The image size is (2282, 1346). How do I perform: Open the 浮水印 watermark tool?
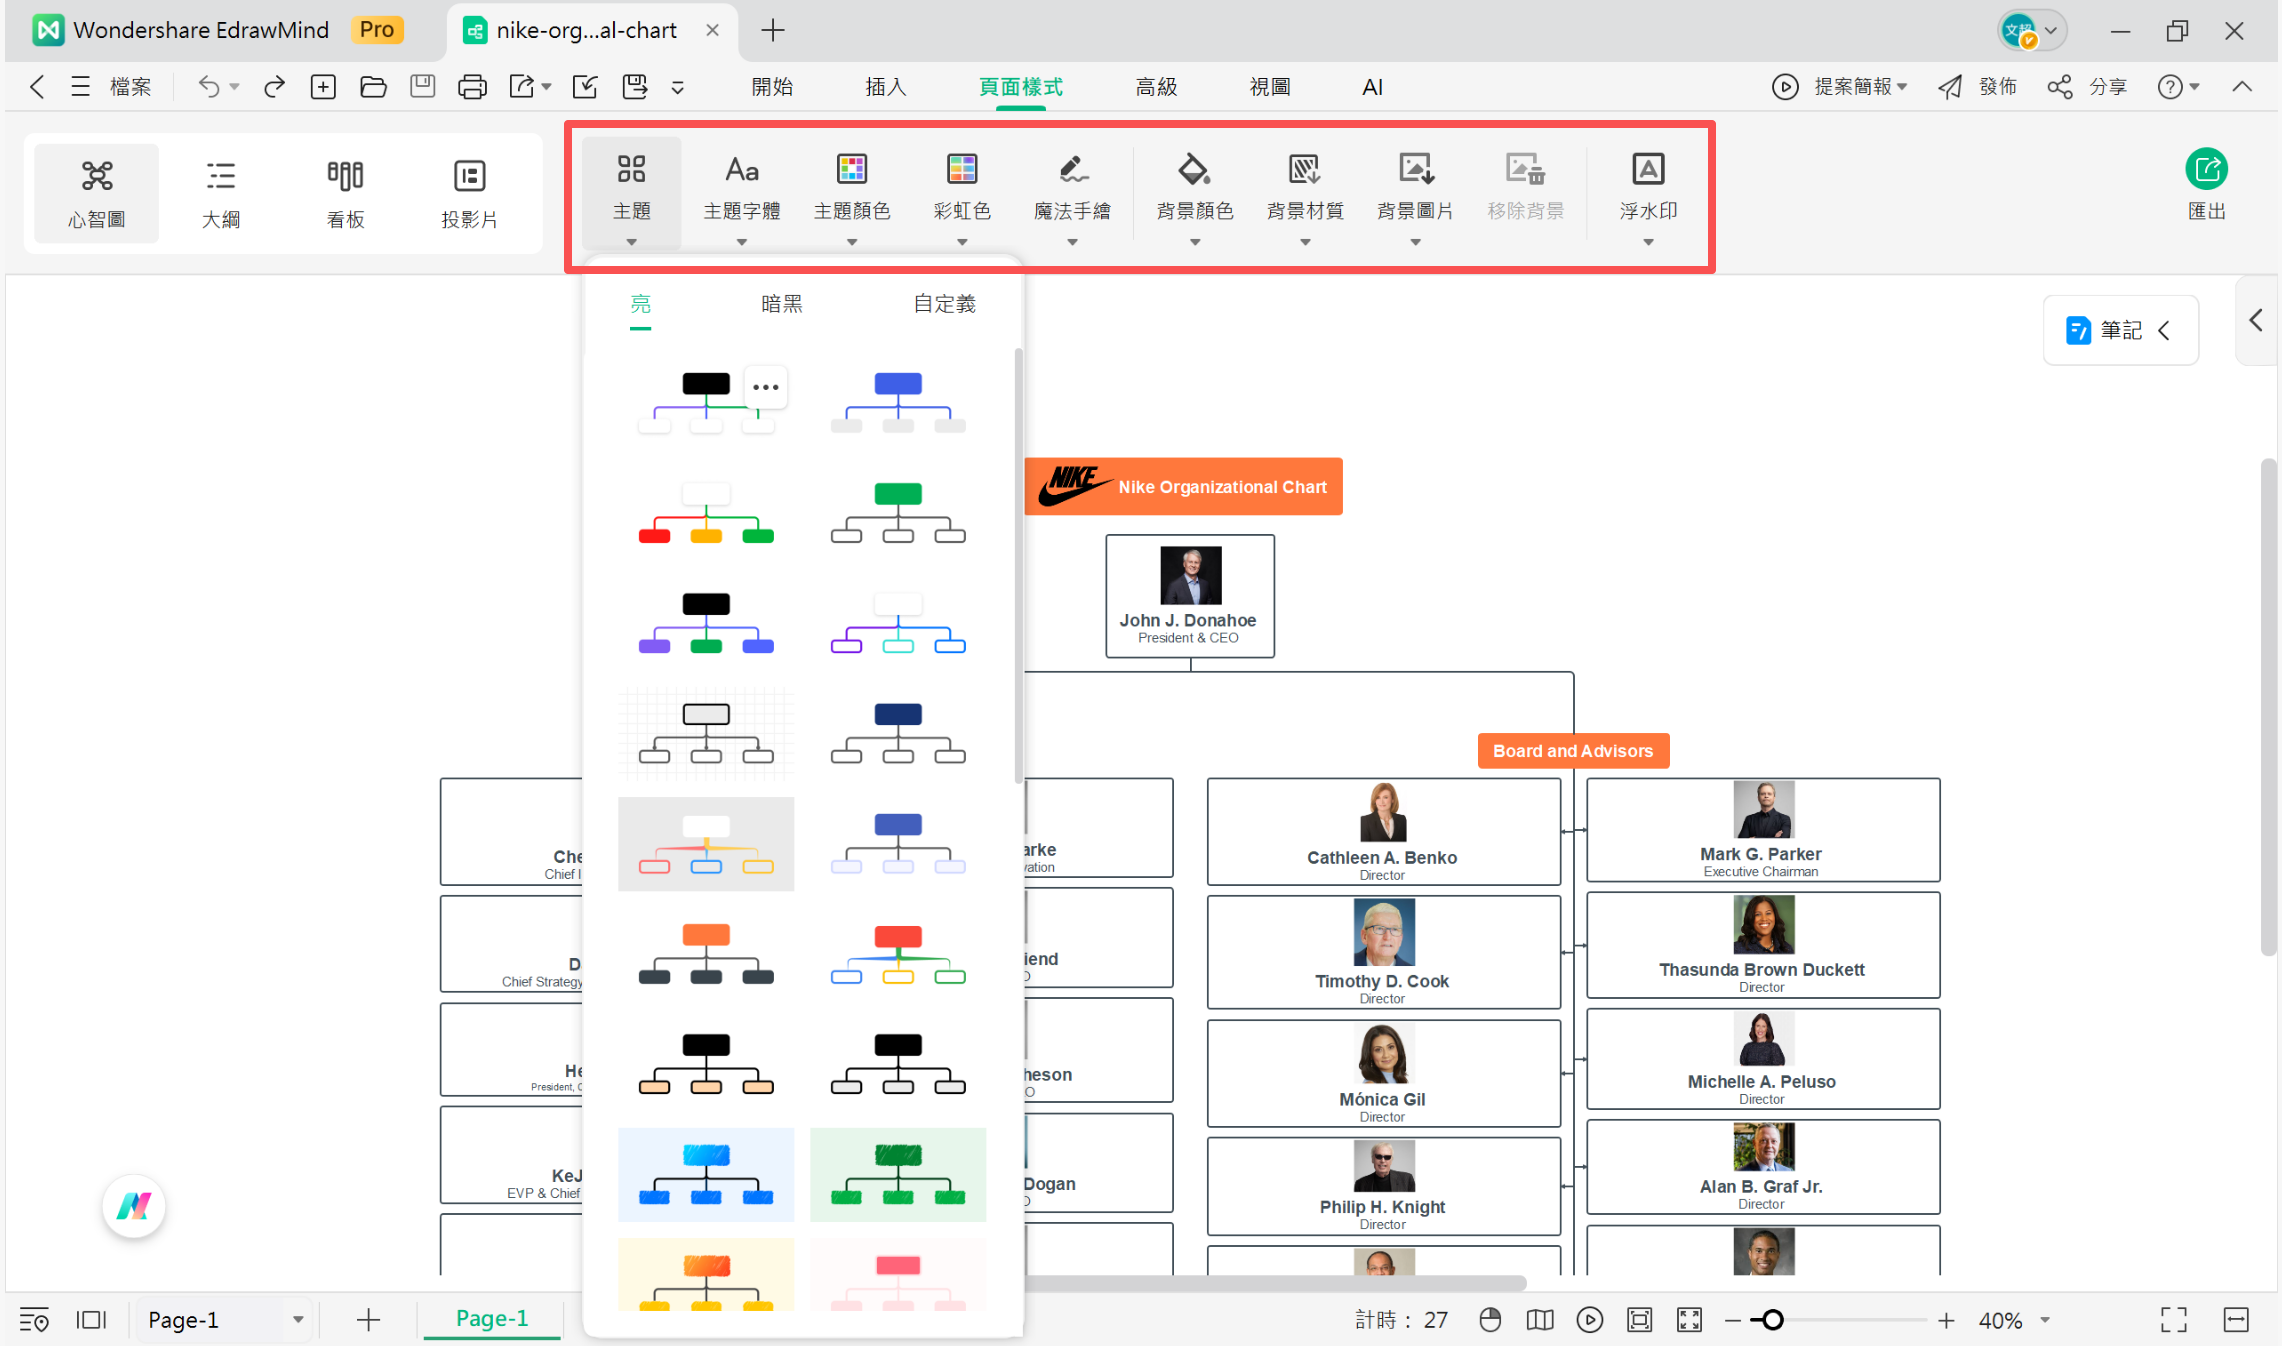pos(1647,188)
